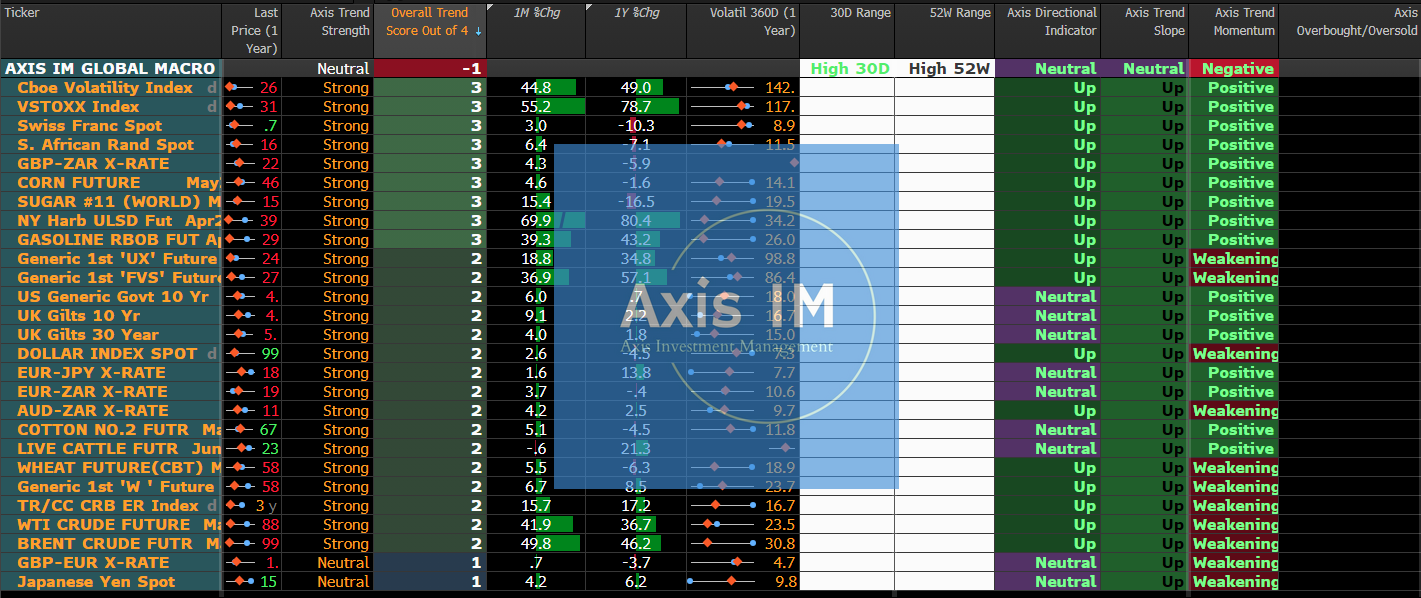1421x598 pixels.
Task: Click the red Negative momentum cell
Action: (1234, 69)
